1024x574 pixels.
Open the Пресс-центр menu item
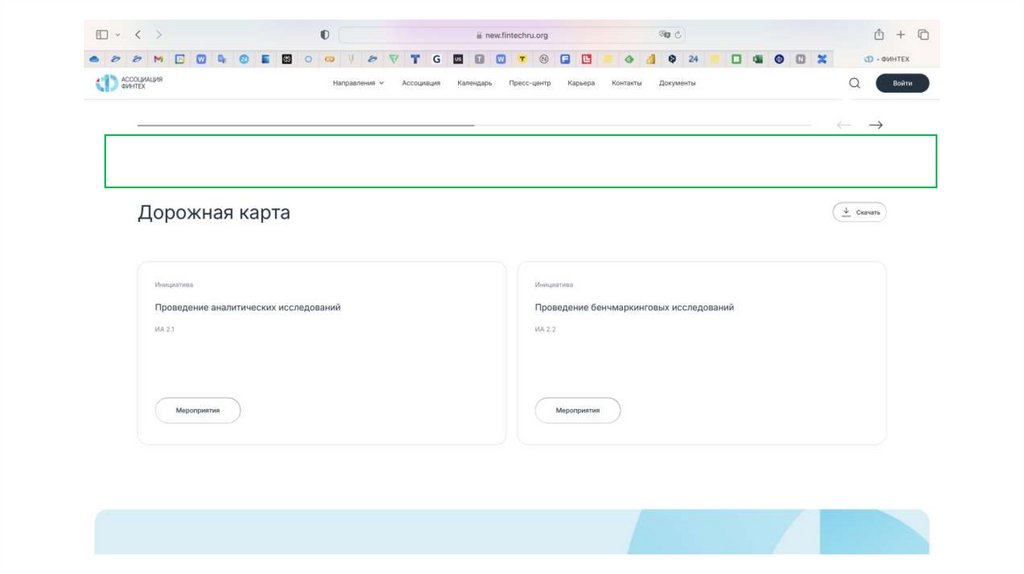[530, 83]
